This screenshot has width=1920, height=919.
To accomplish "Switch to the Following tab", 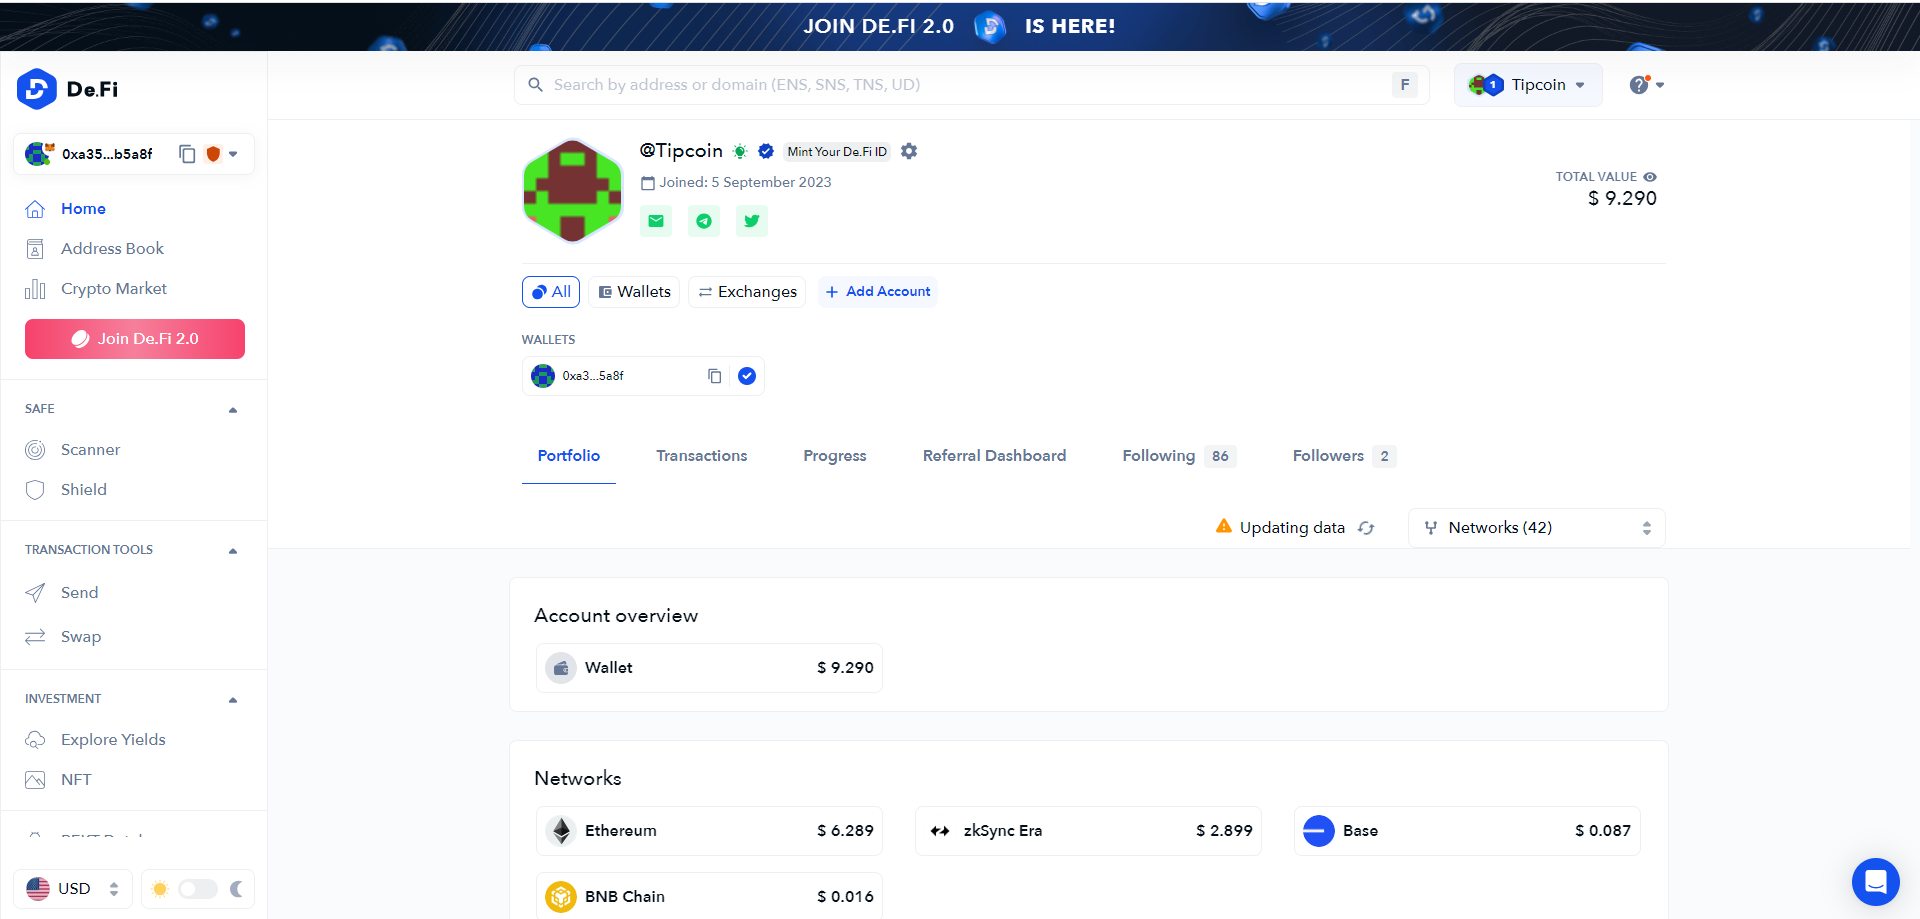I will click(x=1179, y=456).
